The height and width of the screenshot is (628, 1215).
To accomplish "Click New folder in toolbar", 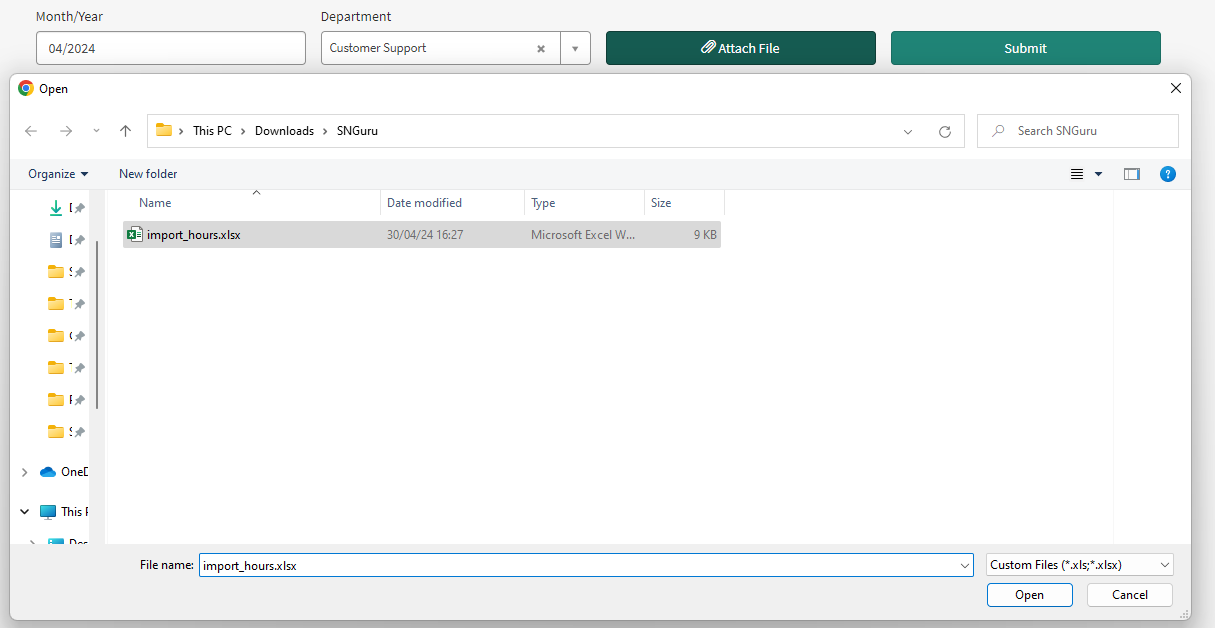I will pos(148,174).
